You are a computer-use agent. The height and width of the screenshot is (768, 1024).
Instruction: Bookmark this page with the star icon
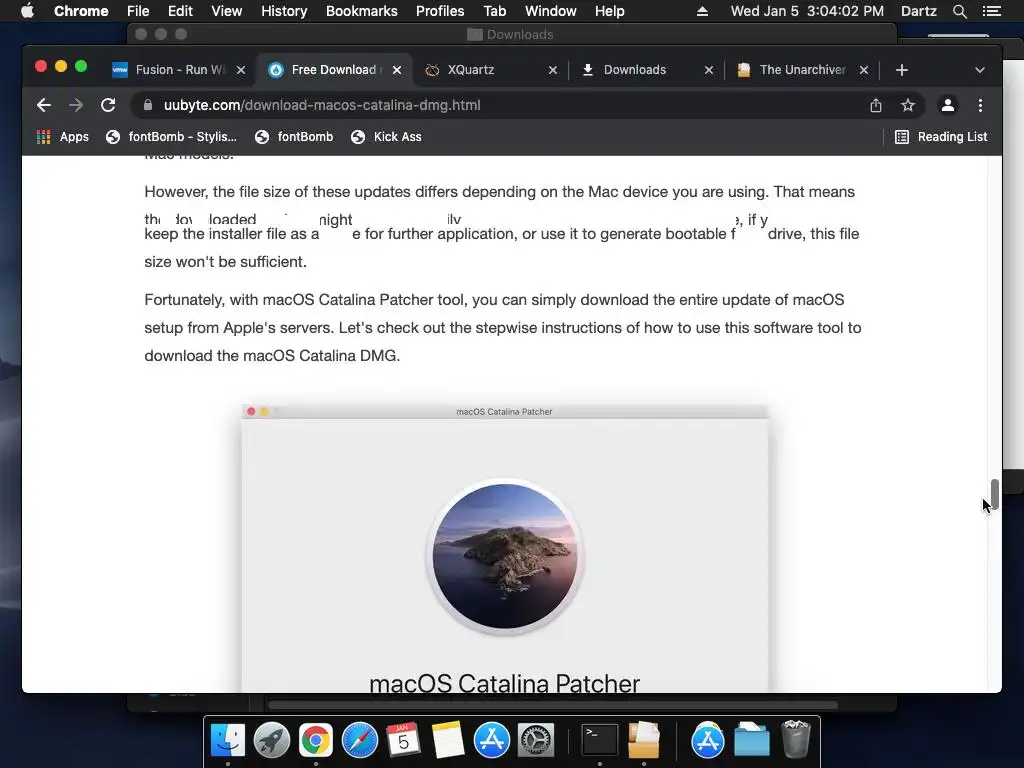pyautogui.click(x=908, y=105)
